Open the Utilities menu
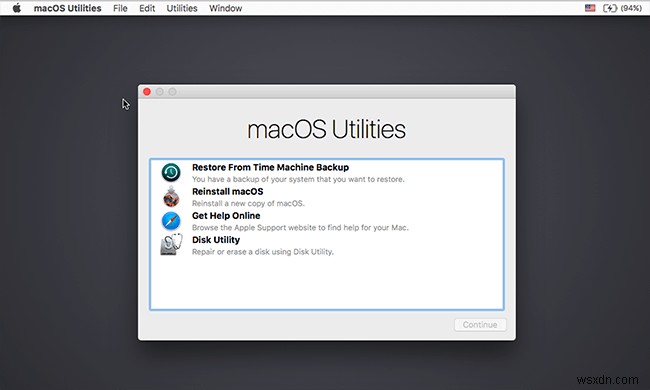 182,8
